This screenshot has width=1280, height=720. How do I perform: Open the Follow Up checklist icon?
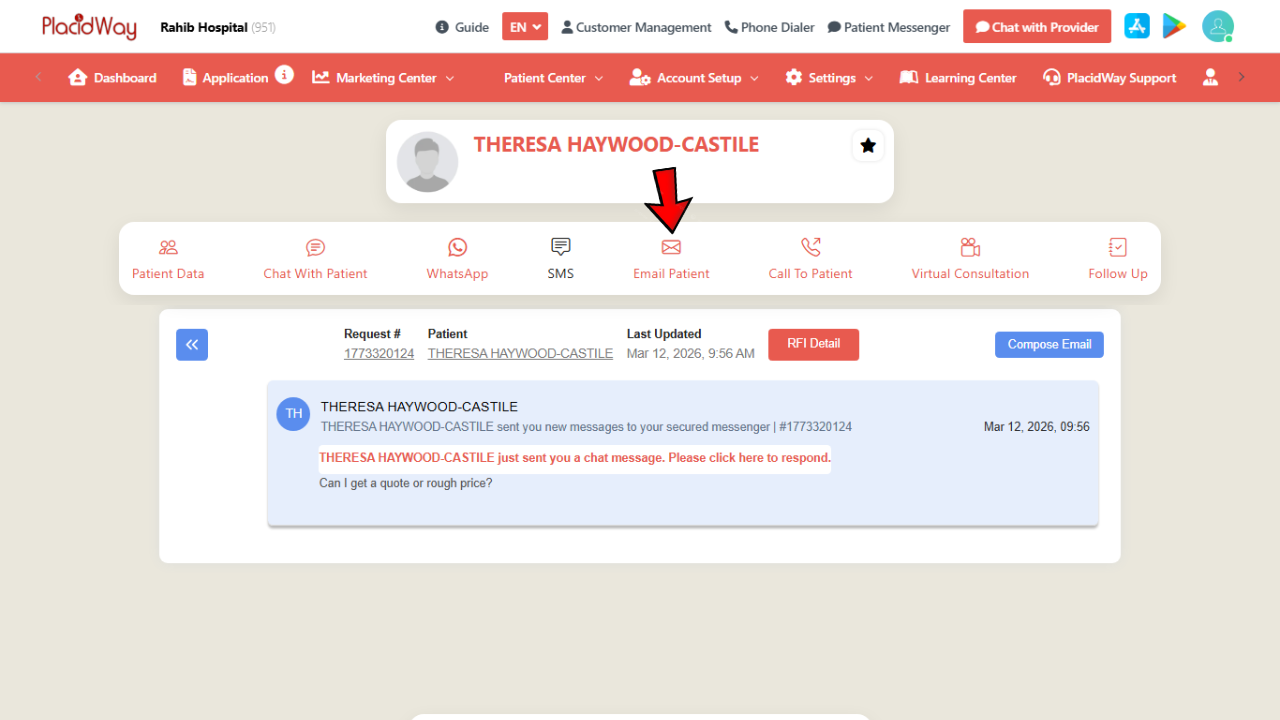(1118, 247)
